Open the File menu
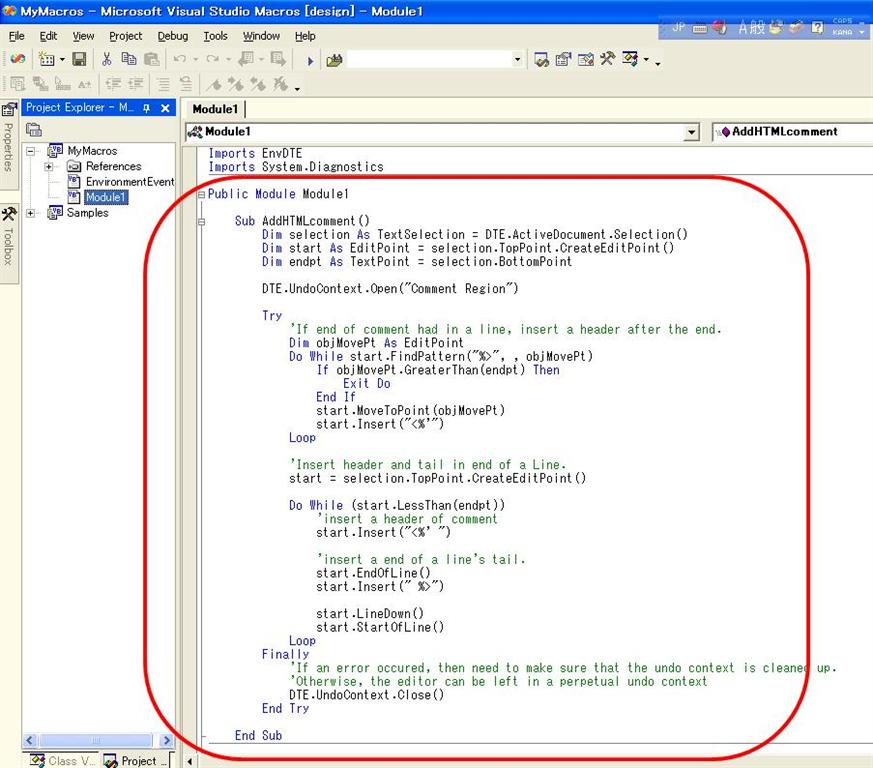Viewport: 873px width, 768px height. click(16, 36)
